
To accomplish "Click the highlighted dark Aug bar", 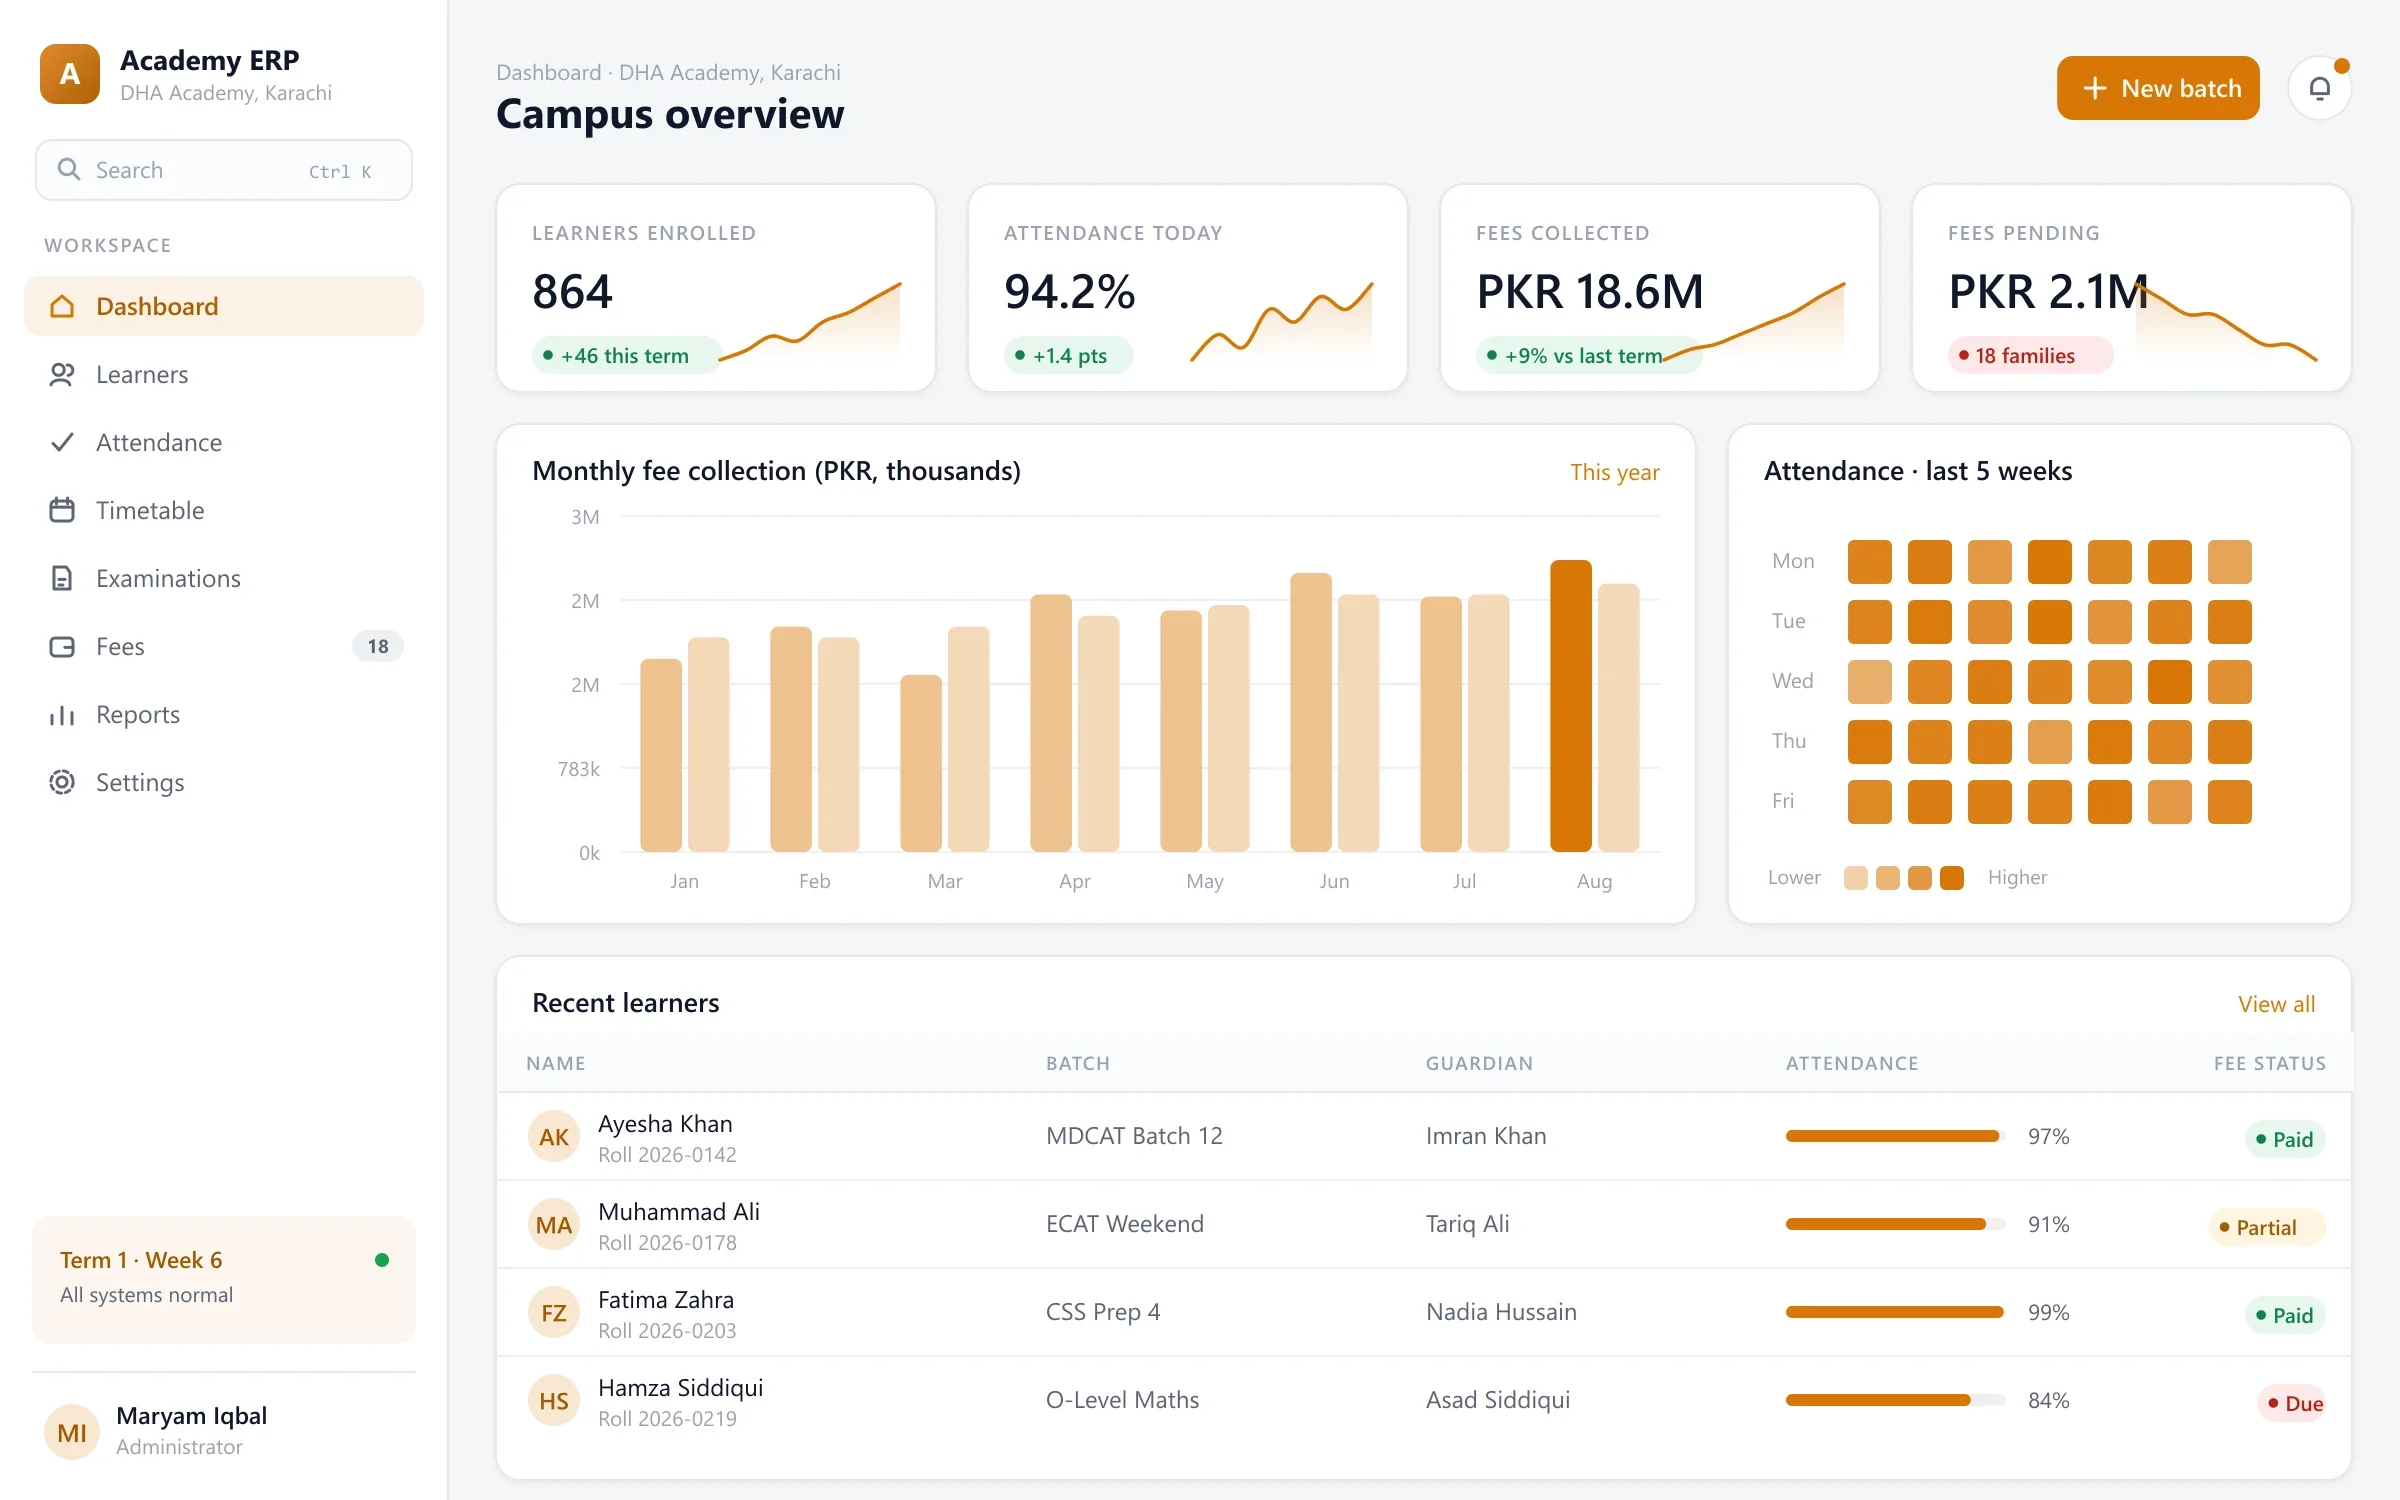I will point(1571,706).
